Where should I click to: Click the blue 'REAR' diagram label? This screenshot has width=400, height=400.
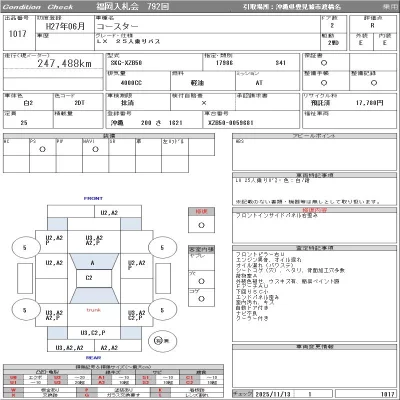coord(94,358)
